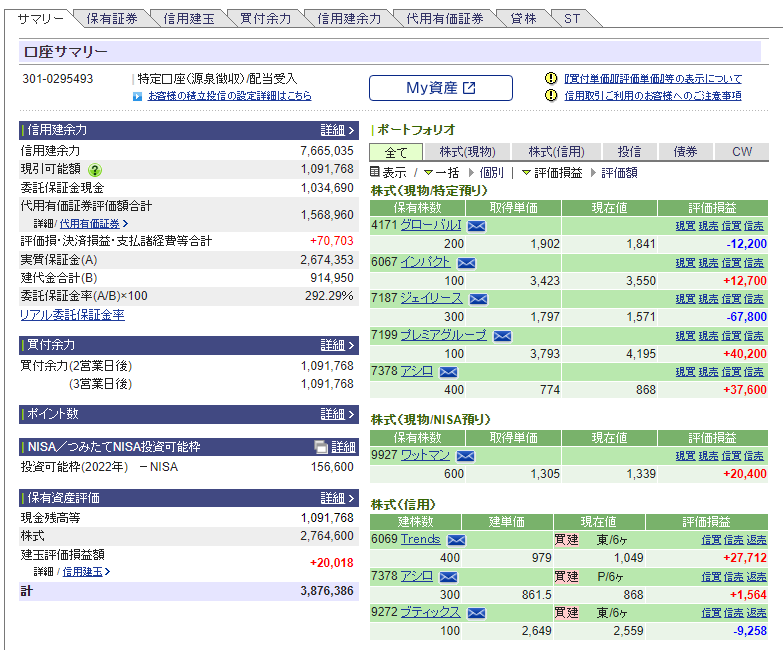Click the warning icon beside 信用取引 notice
The image size is (783, 650).
(x=551, y=95)
